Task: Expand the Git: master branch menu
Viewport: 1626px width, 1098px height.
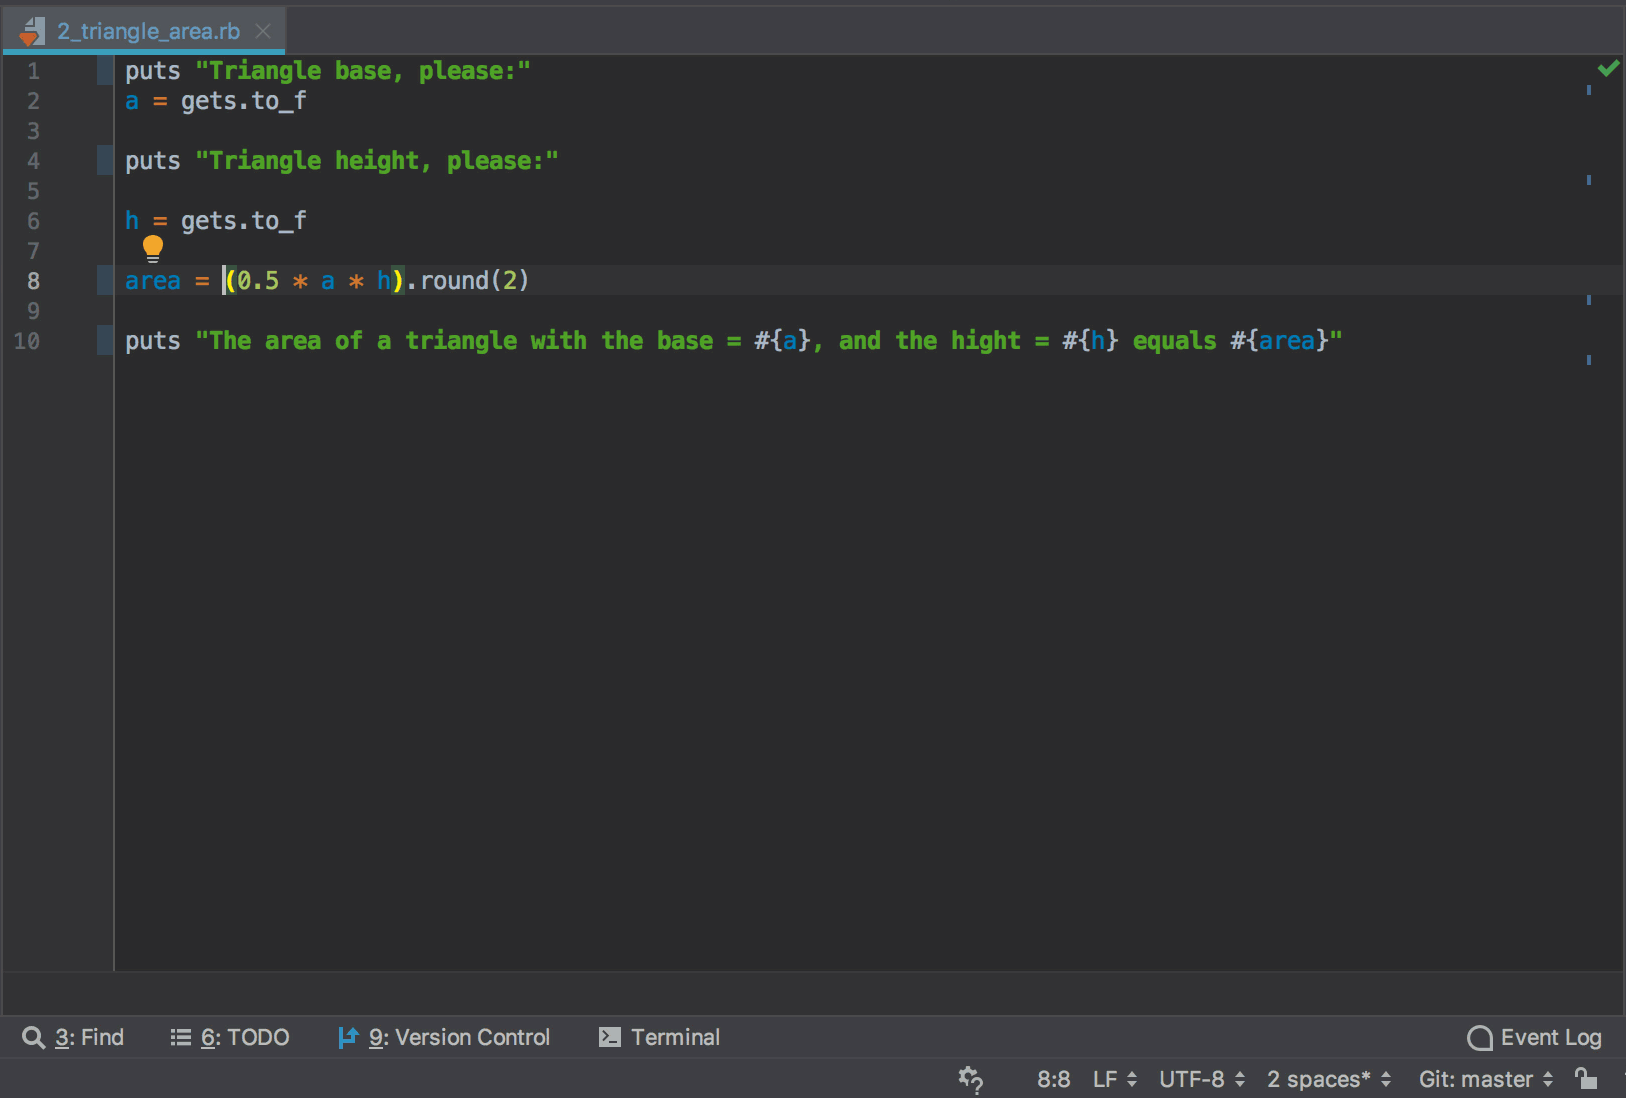Action: pyautogui.click(x=1485, y=1079)
